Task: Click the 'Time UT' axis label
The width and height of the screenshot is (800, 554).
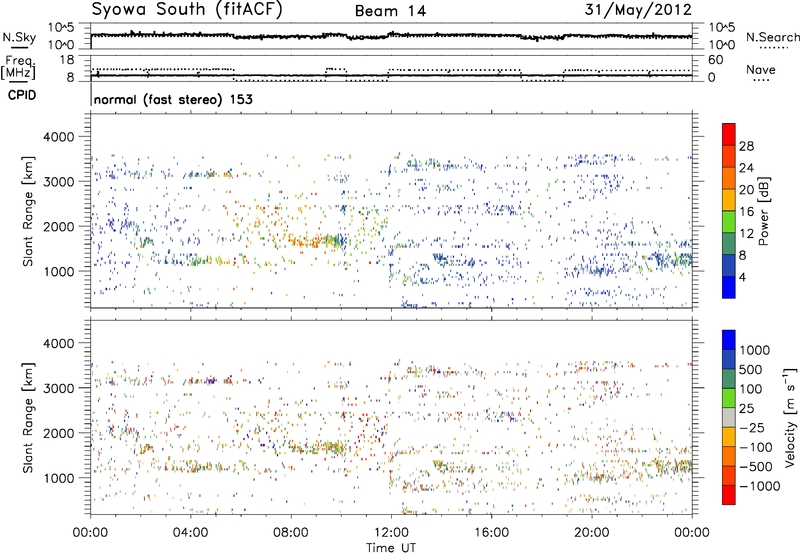Action: click(x=391, y=548)
